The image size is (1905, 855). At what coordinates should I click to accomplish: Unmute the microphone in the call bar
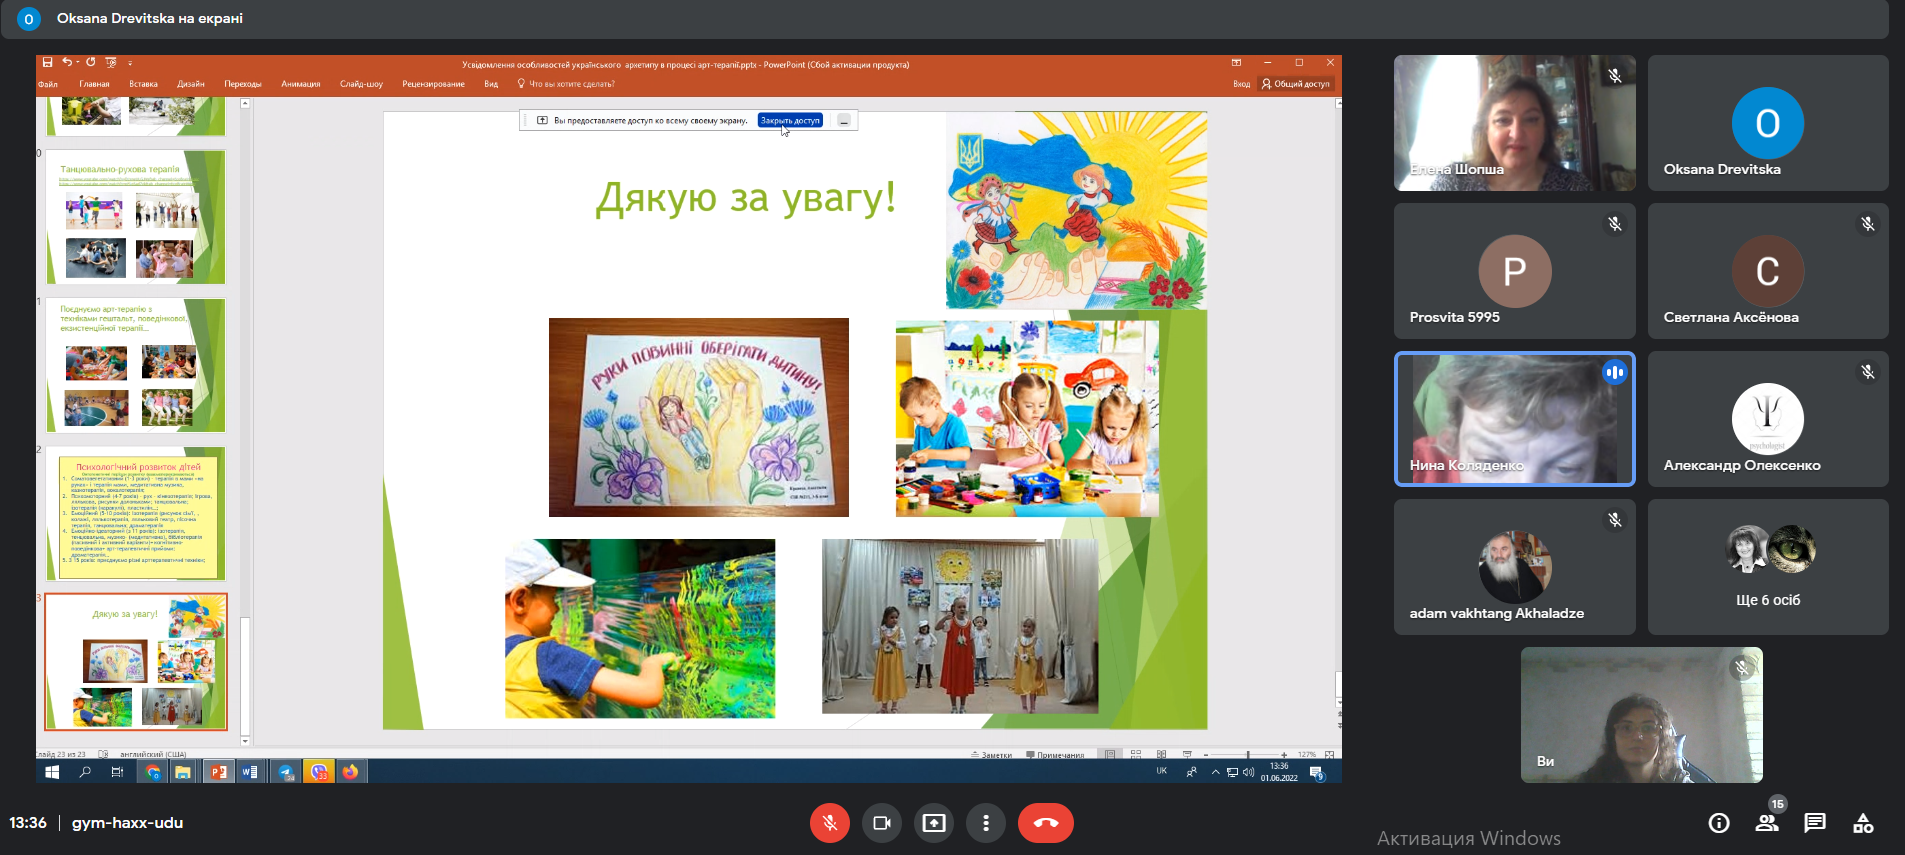click(829, 823)
